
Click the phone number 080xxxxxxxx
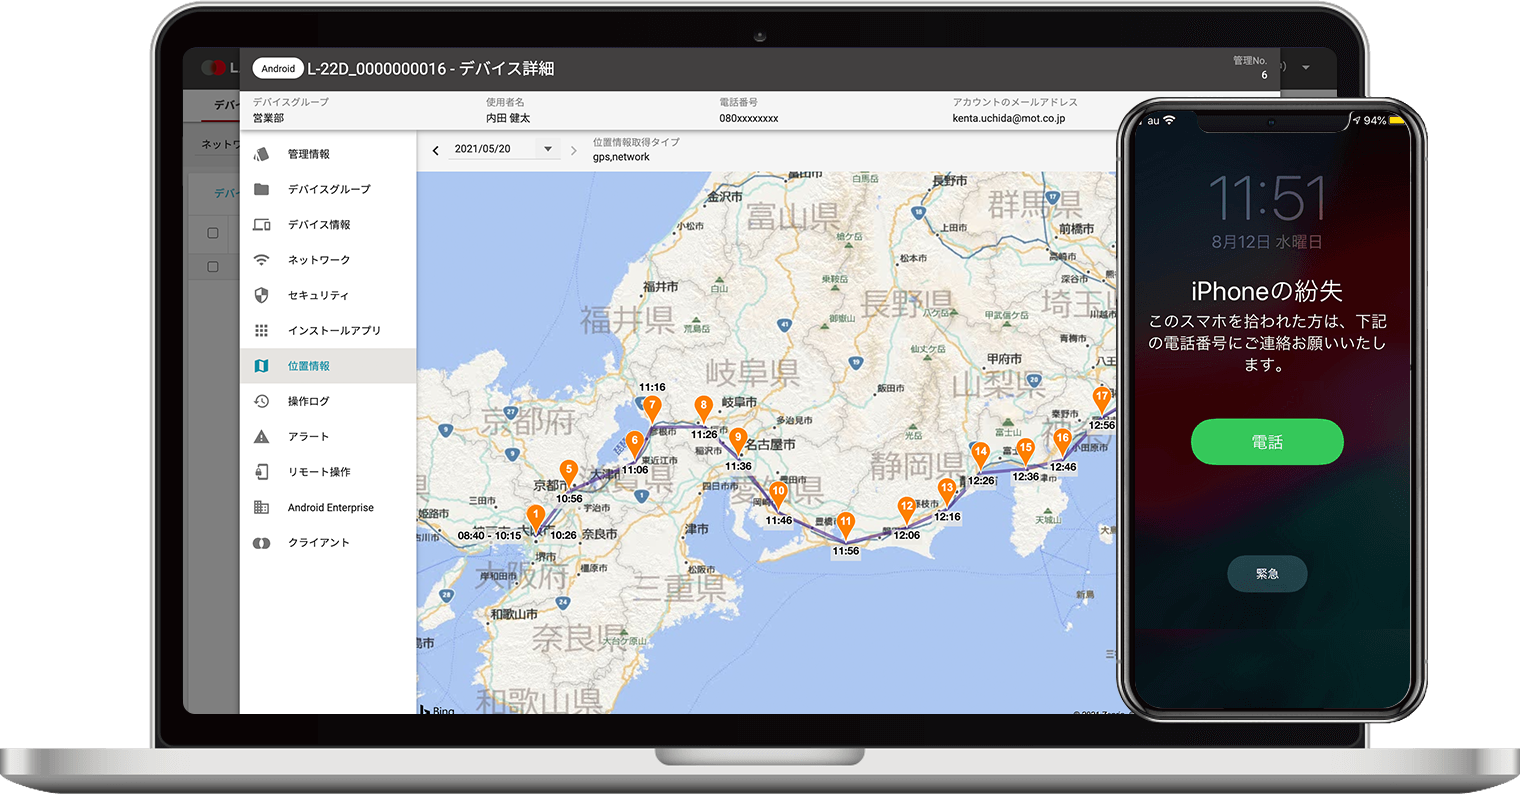(748, 118)
